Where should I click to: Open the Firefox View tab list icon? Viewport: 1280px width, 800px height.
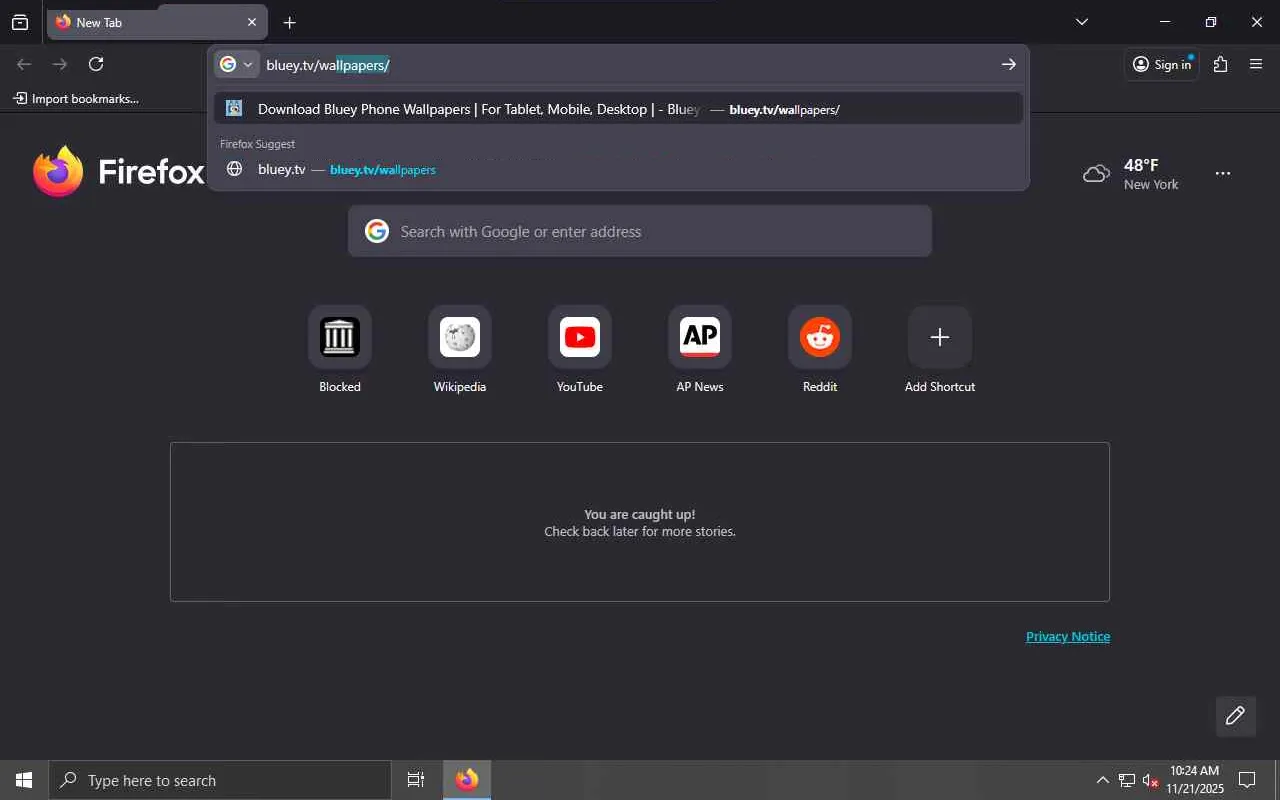20,22
